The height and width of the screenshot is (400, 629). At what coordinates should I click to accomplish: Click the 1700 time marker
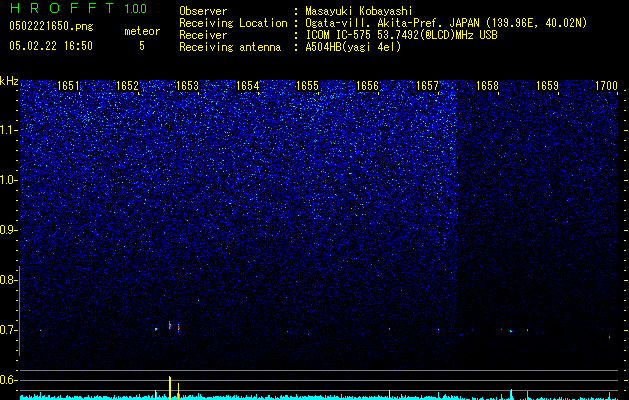(x=607, y=86)
